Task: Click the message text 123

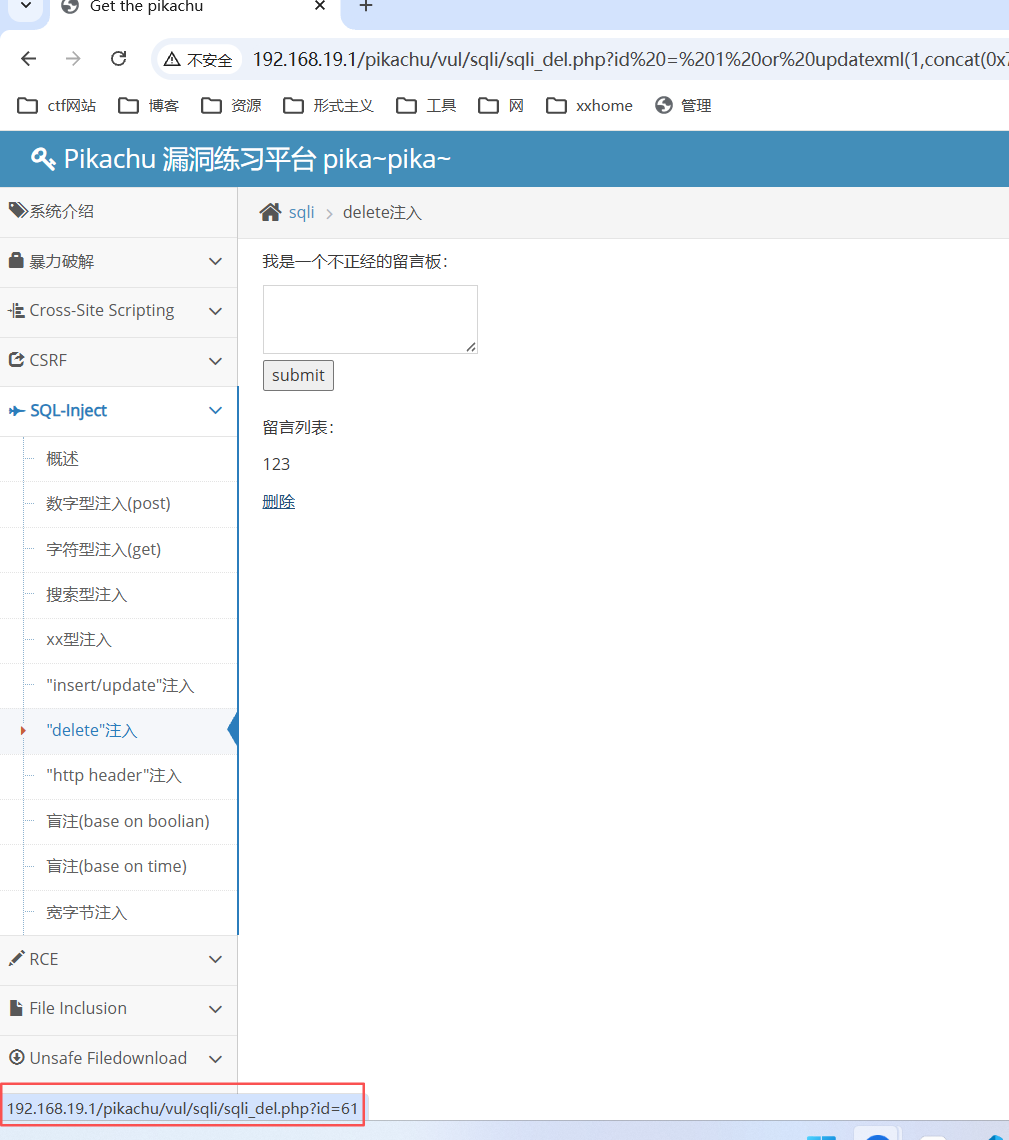Action: pyautogui.click(x=276, y=465)
